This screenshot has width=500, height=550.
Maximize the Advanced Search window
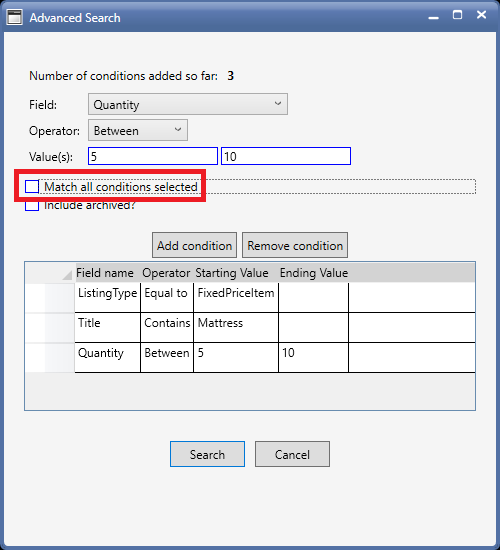point(457,15)
